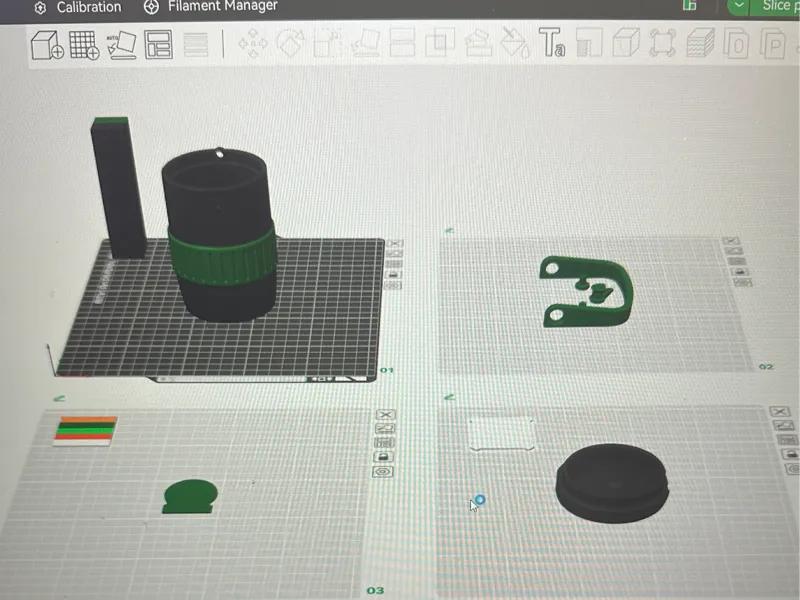Click the split to parts icon
Screen dimensions: 800x600
pos(772,44)
